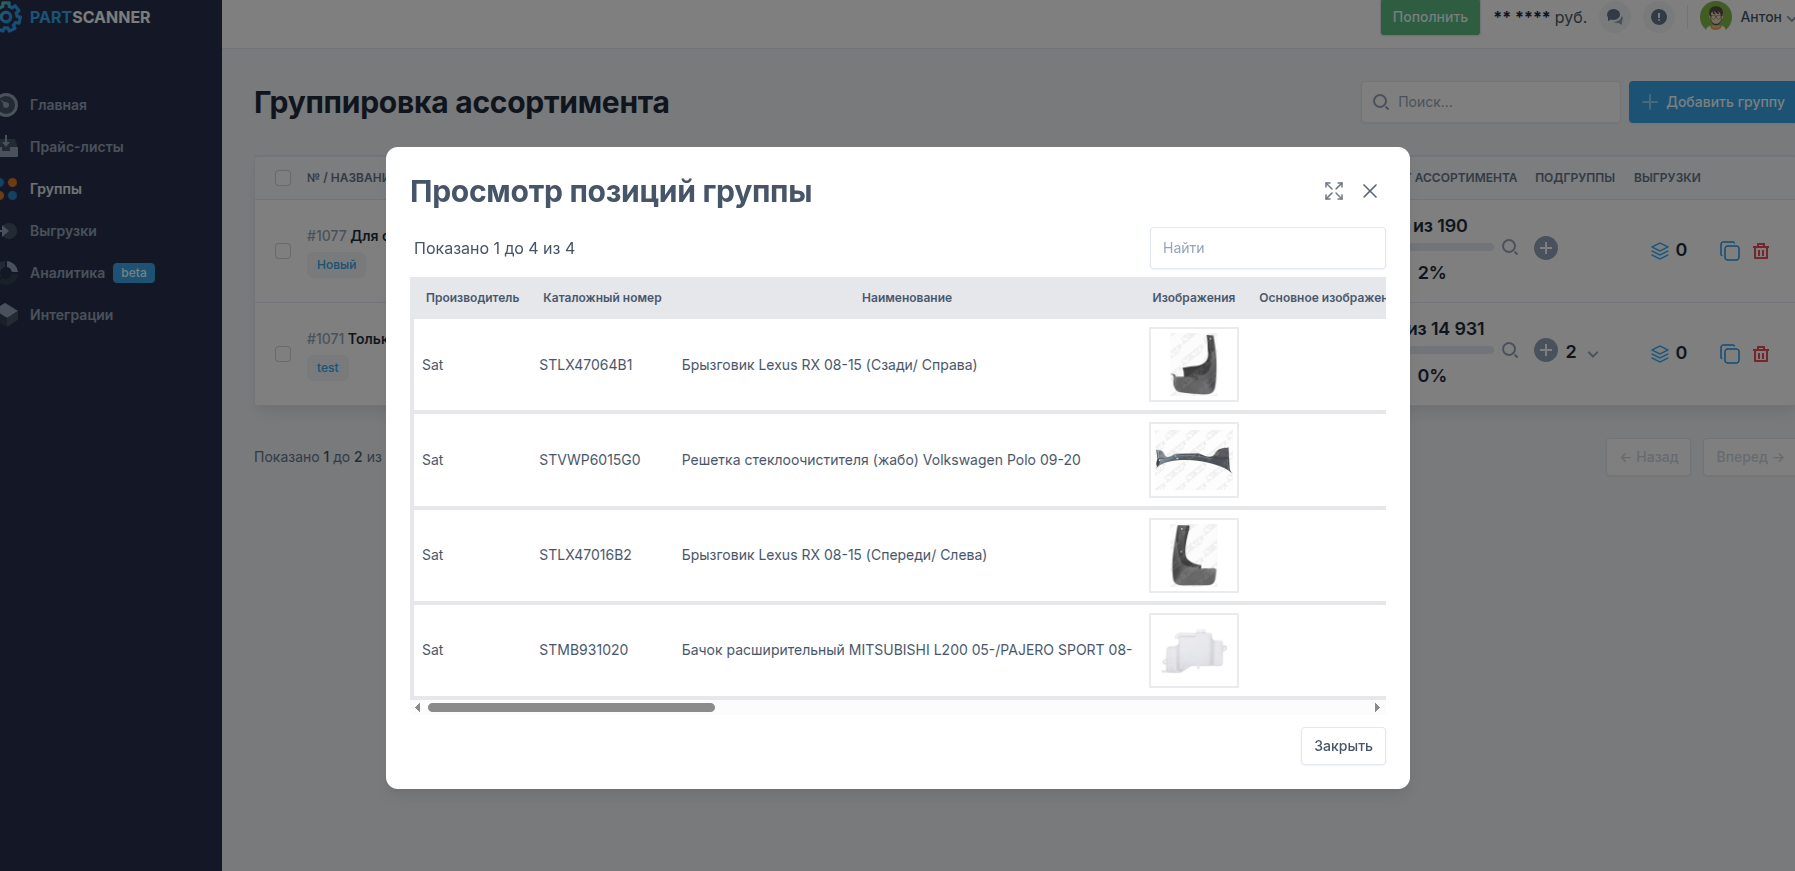Select catalog number STMB931020 cell
This screenshot has height=871, width=1795.
pos(583,650)
